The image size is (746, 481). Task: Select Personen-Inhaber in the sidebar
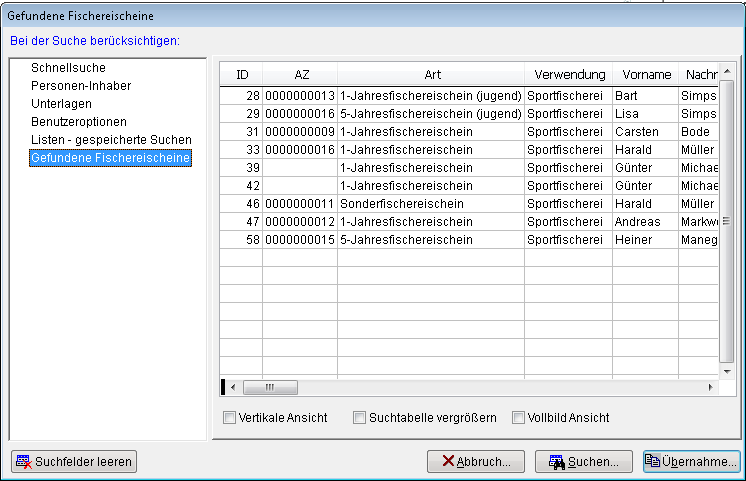[x=81, y=86]
